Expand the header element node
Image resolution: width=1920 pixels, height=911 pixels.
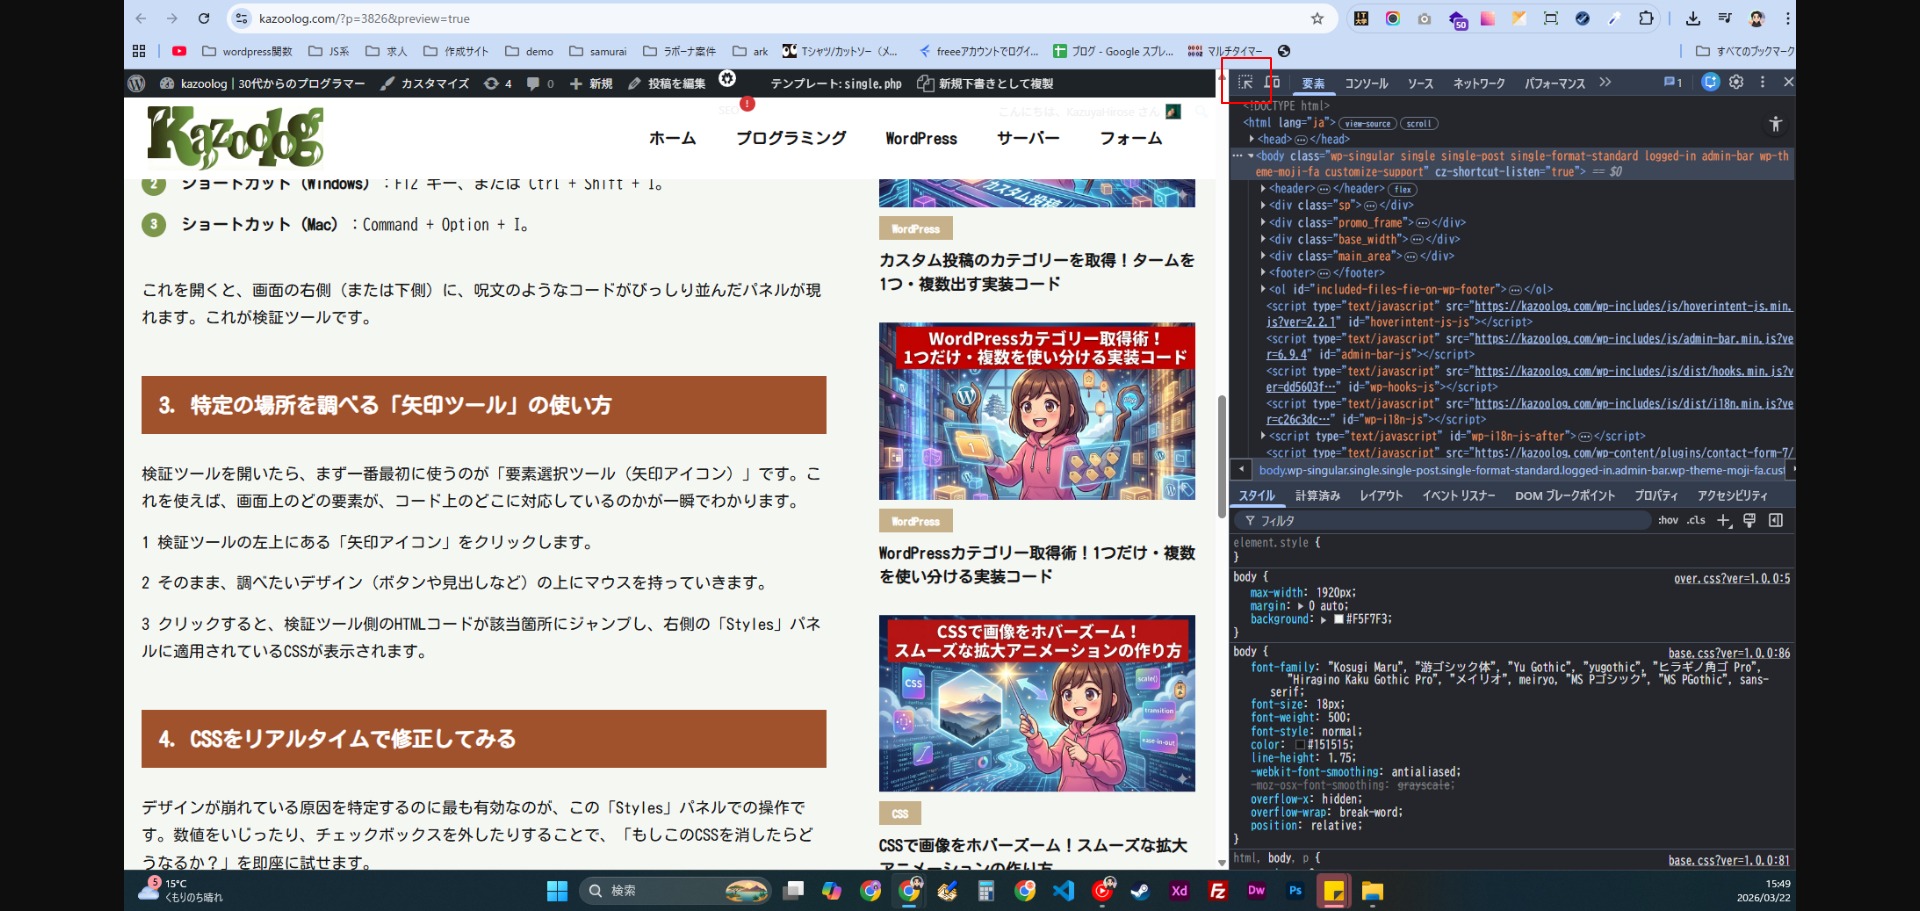coord(1263,189)
